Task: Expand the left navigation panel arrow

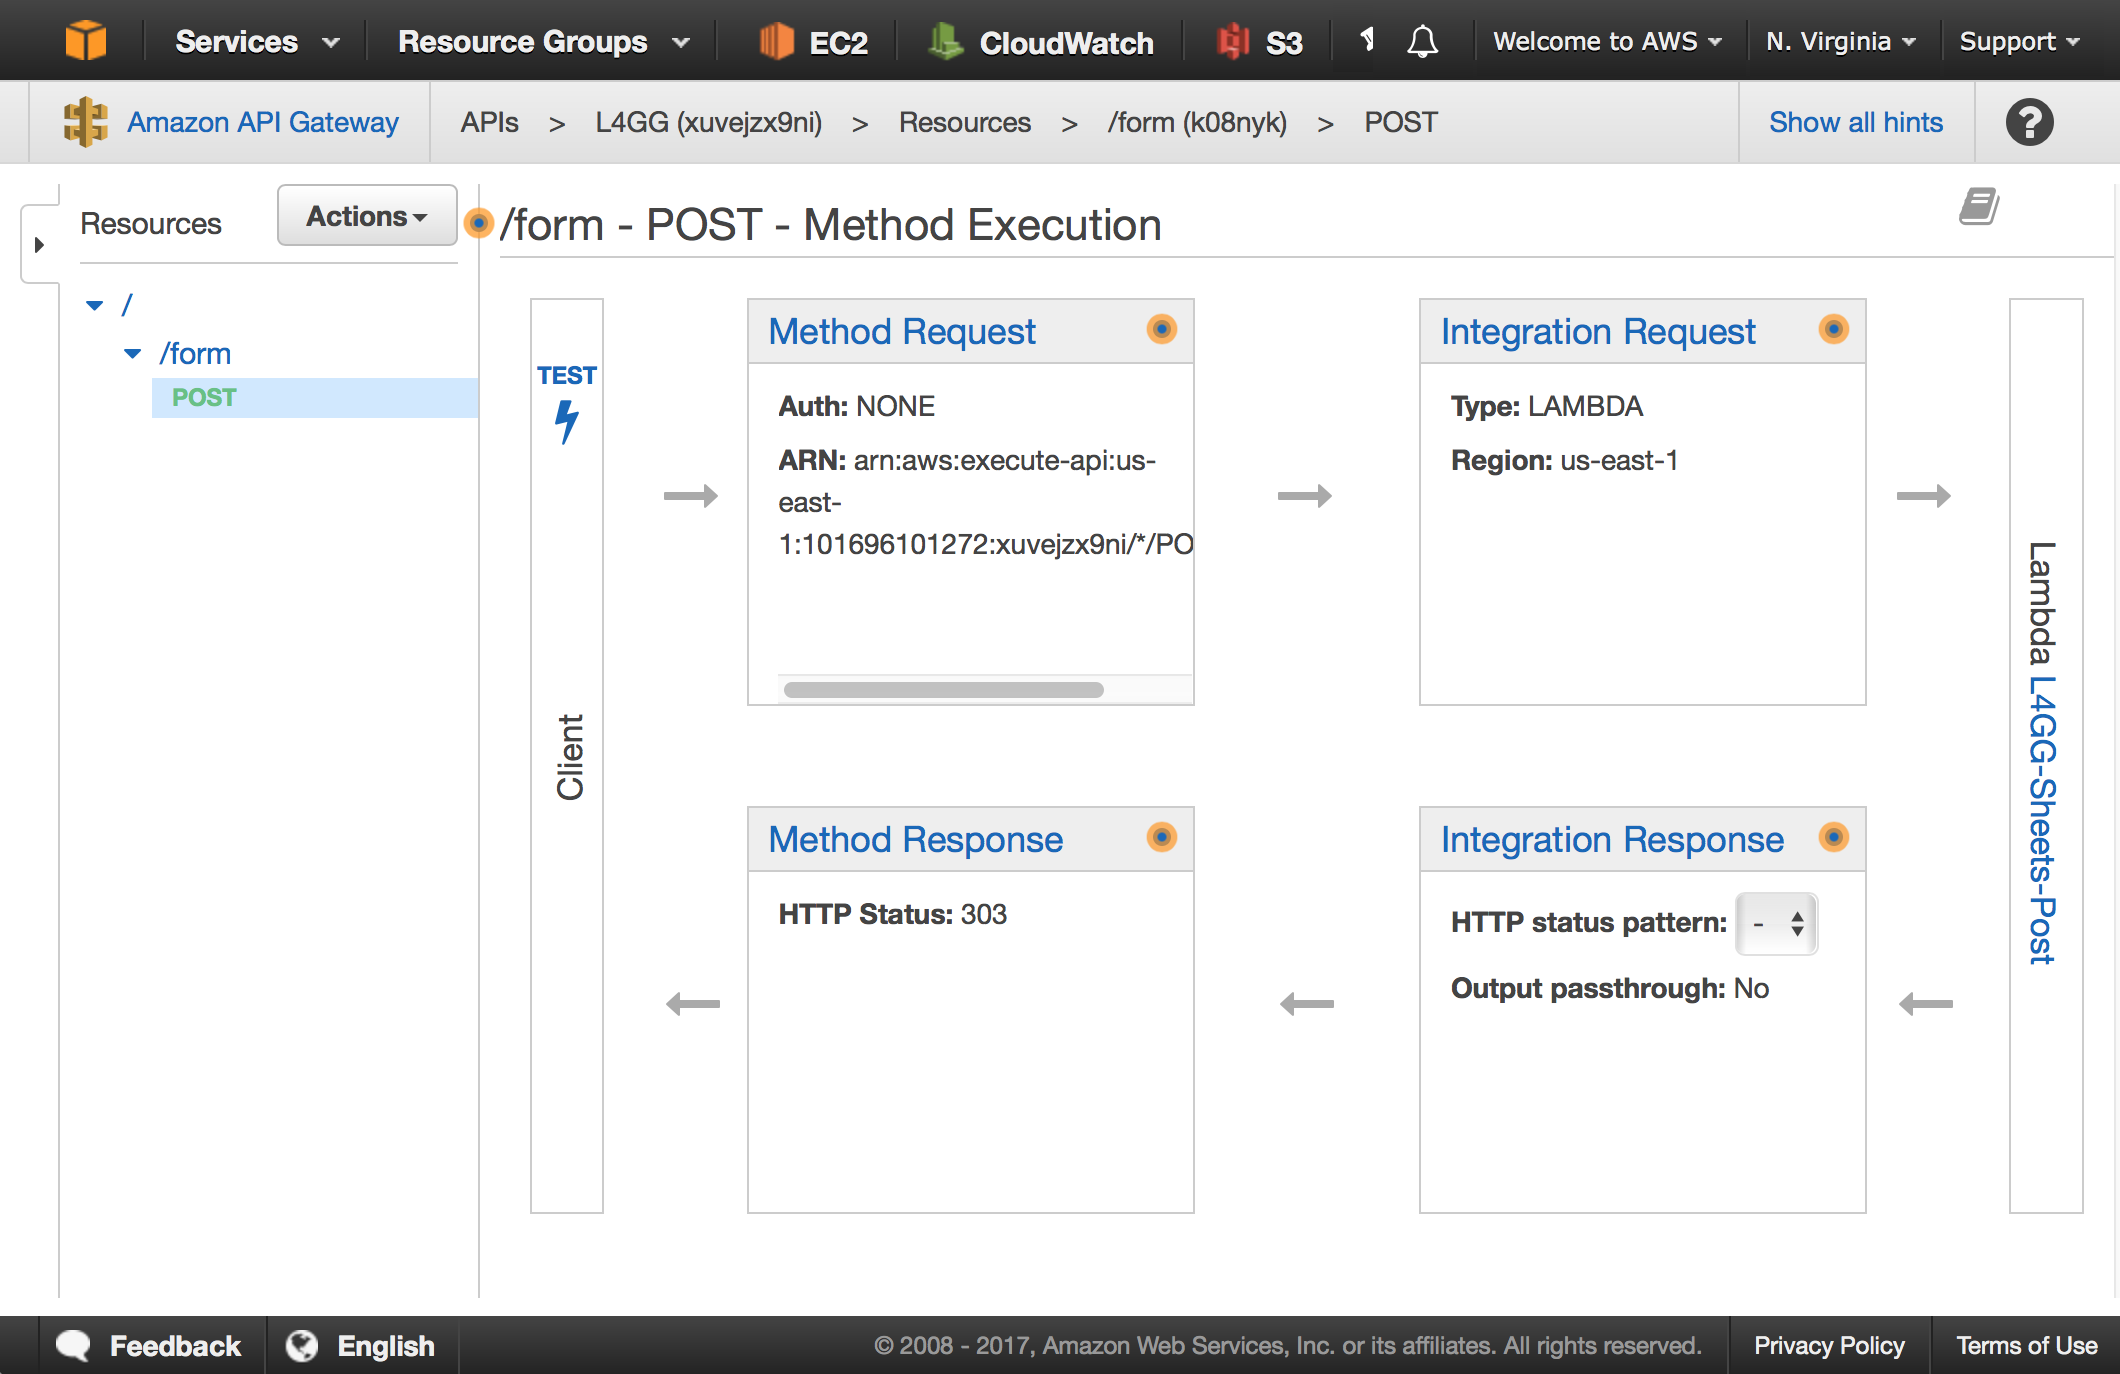Action: pyautogui.click(x=39, y=244)
